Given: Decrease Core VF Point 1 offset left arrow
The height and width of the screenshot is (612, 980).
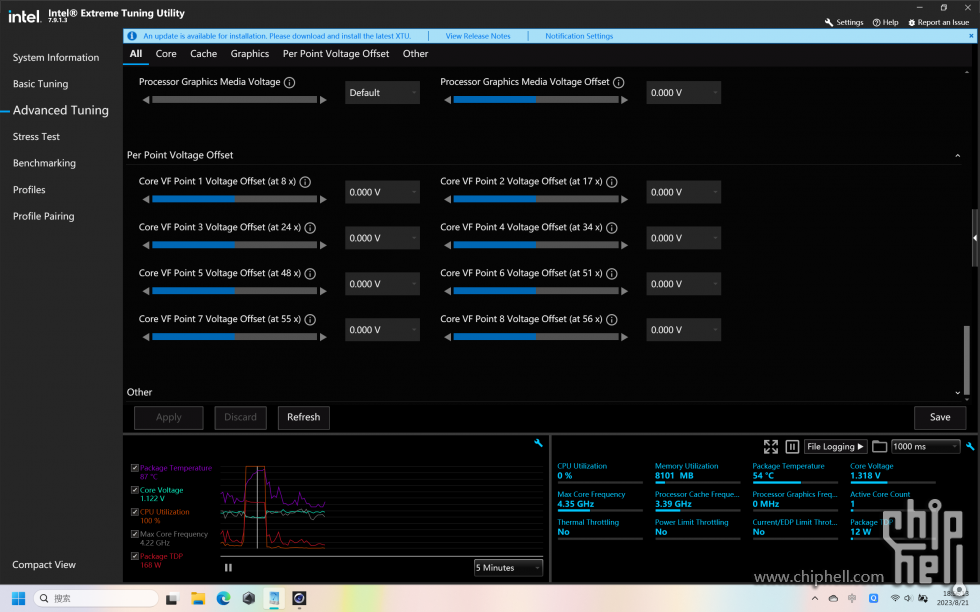Looking at the screenshot, I should 146,199.
